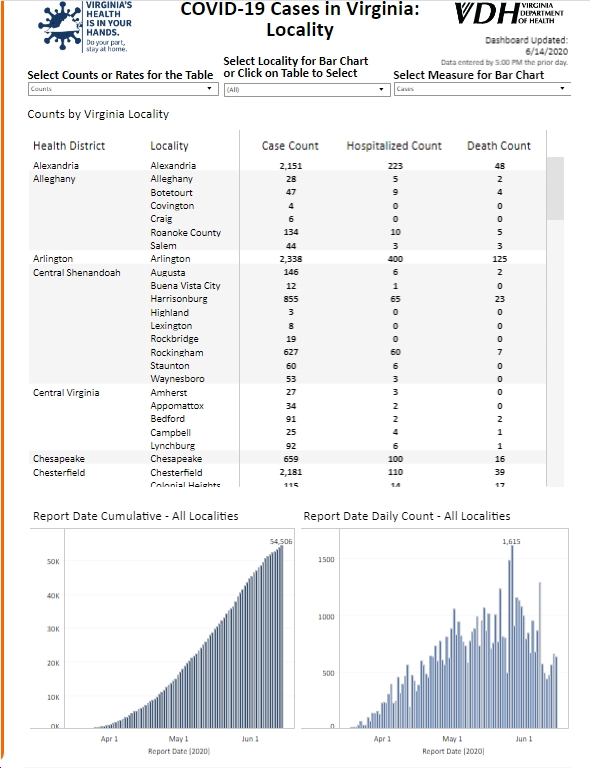The image size is (590, 768).
Task: Click the Hospitalized Count column header
Action: (394, 146)
